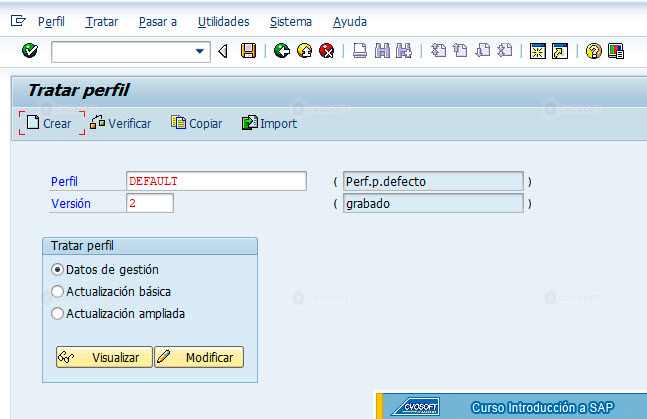Open the Utilidades menu
The height and width of the screenshot is (419, 647).
click(x=224, y=22)
